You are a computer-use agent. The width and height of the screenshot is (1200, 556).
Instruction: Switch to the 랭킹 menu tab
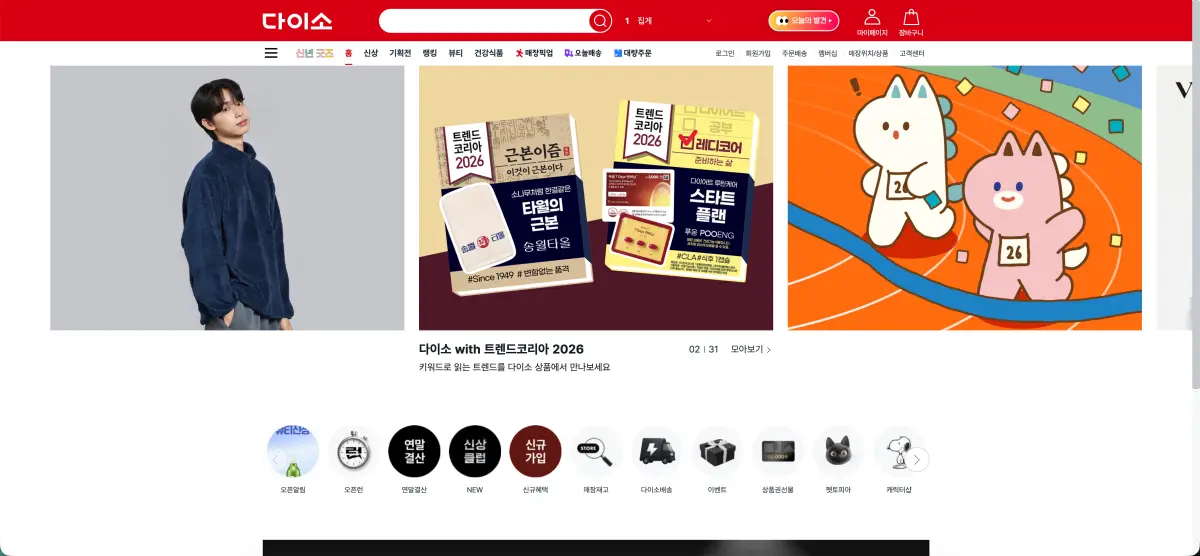pos(430,53)
